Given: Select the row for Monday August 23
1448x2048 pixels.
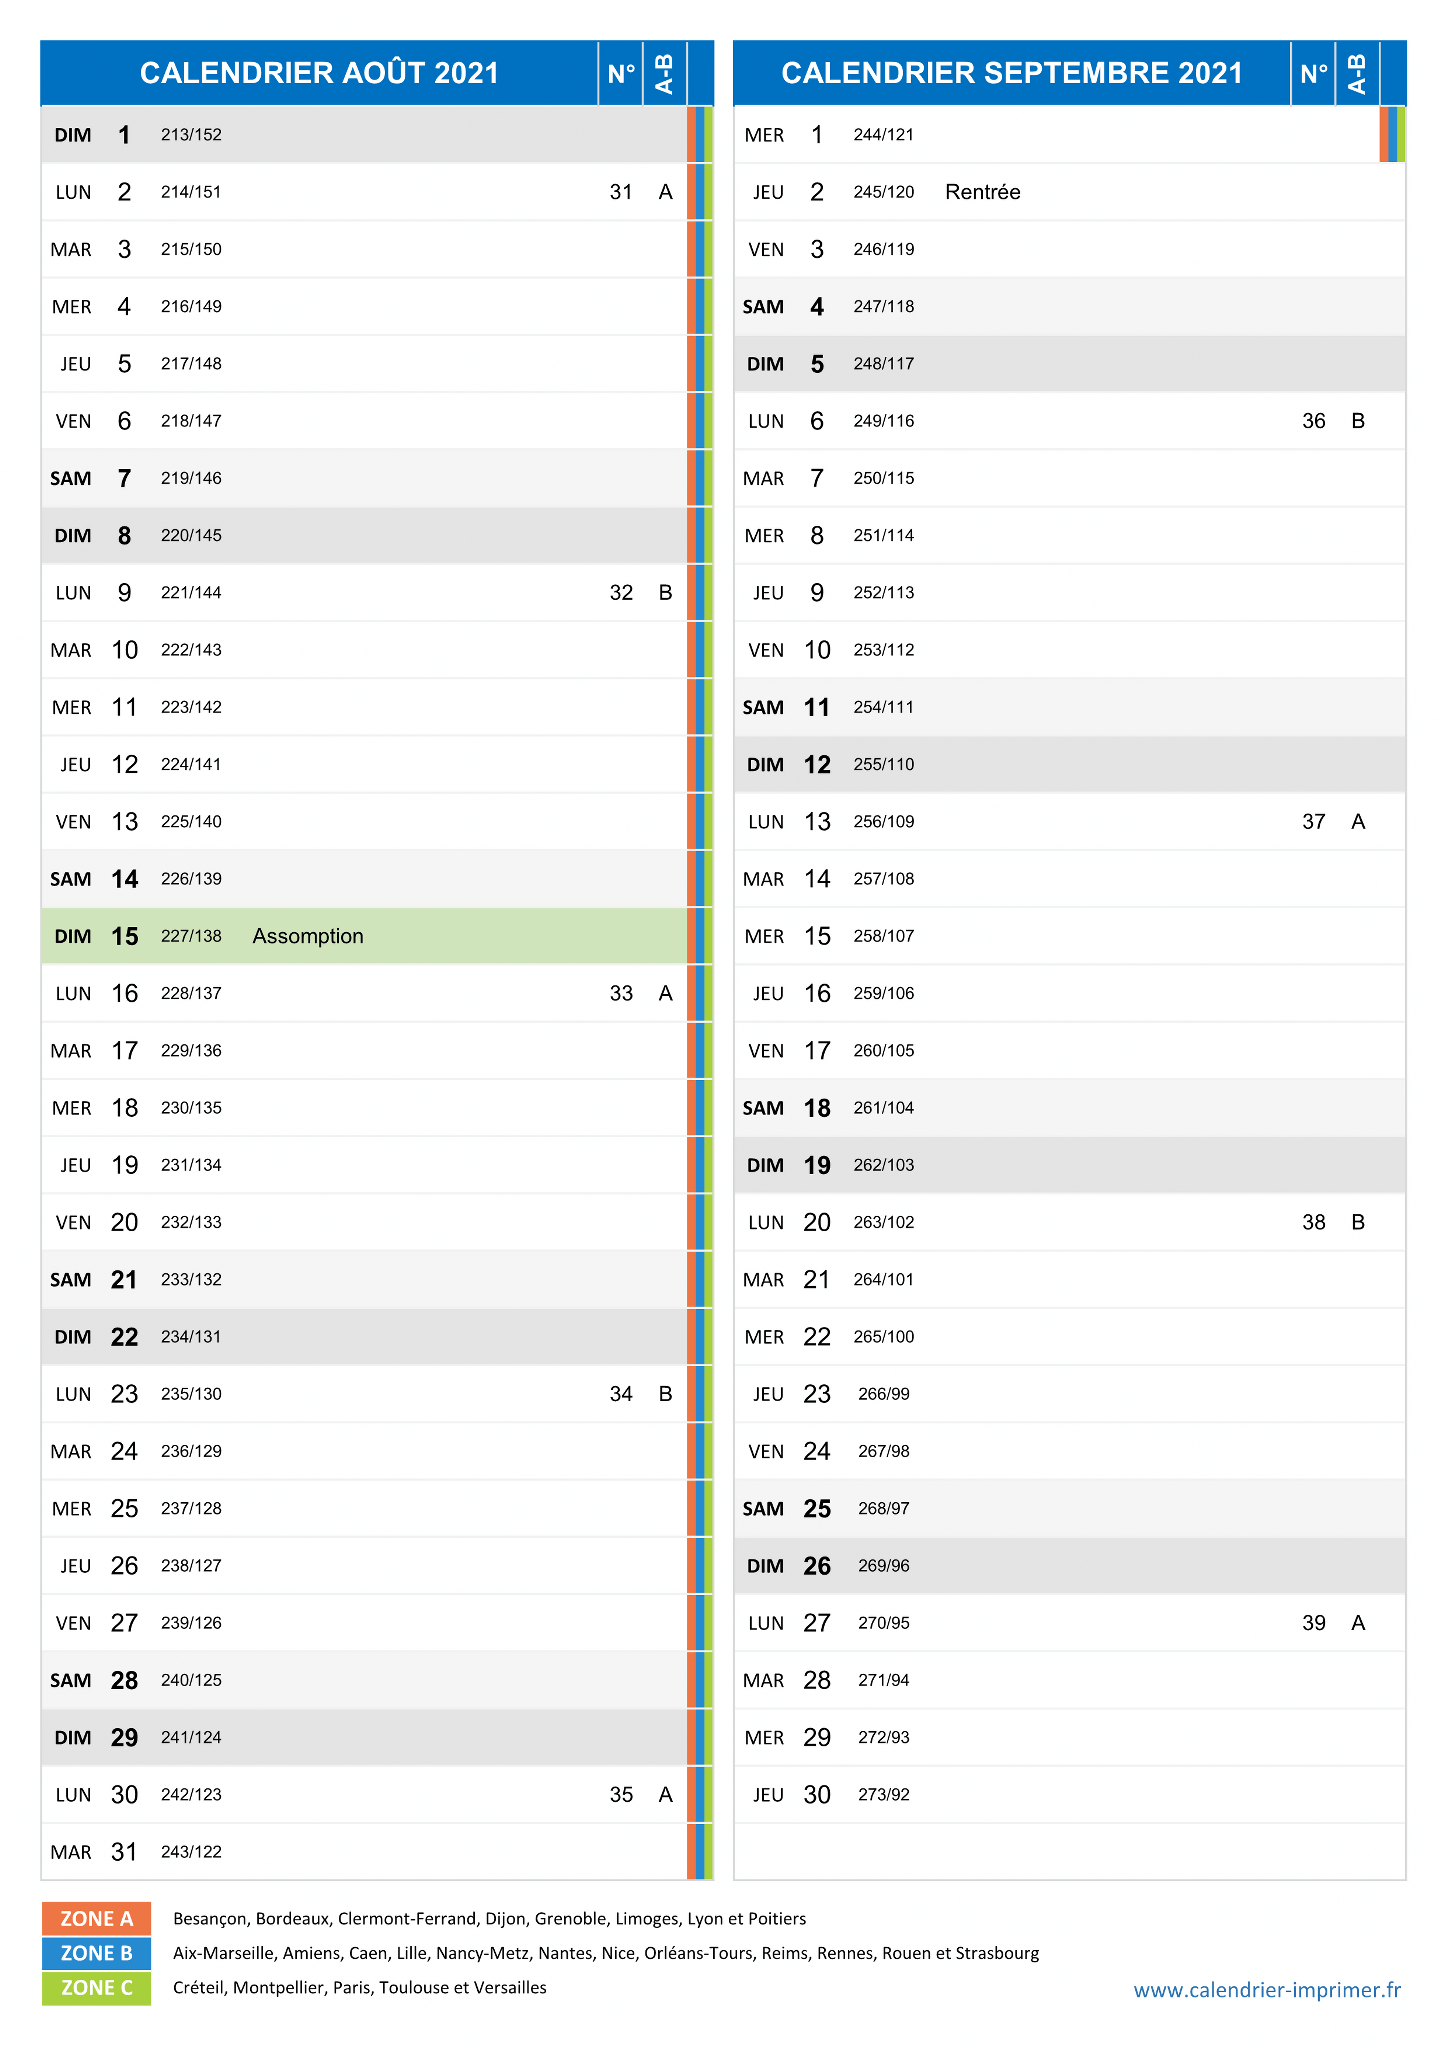Looking at the screenshot, I should click(x=364, y=1394).
